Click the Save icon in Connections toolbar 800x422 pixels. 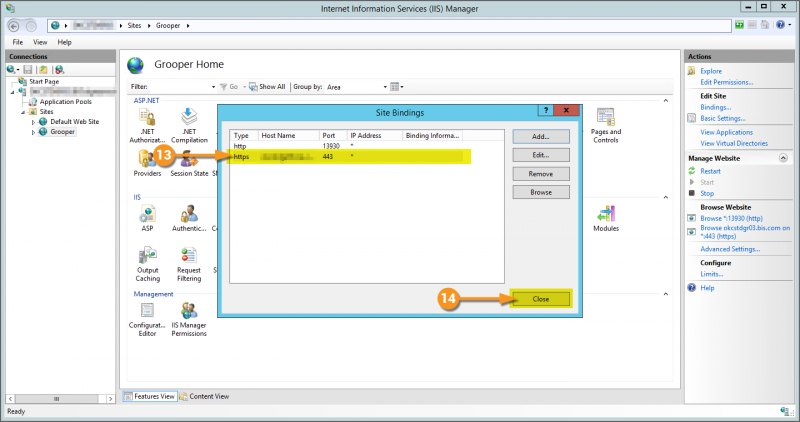pos(28,69)
